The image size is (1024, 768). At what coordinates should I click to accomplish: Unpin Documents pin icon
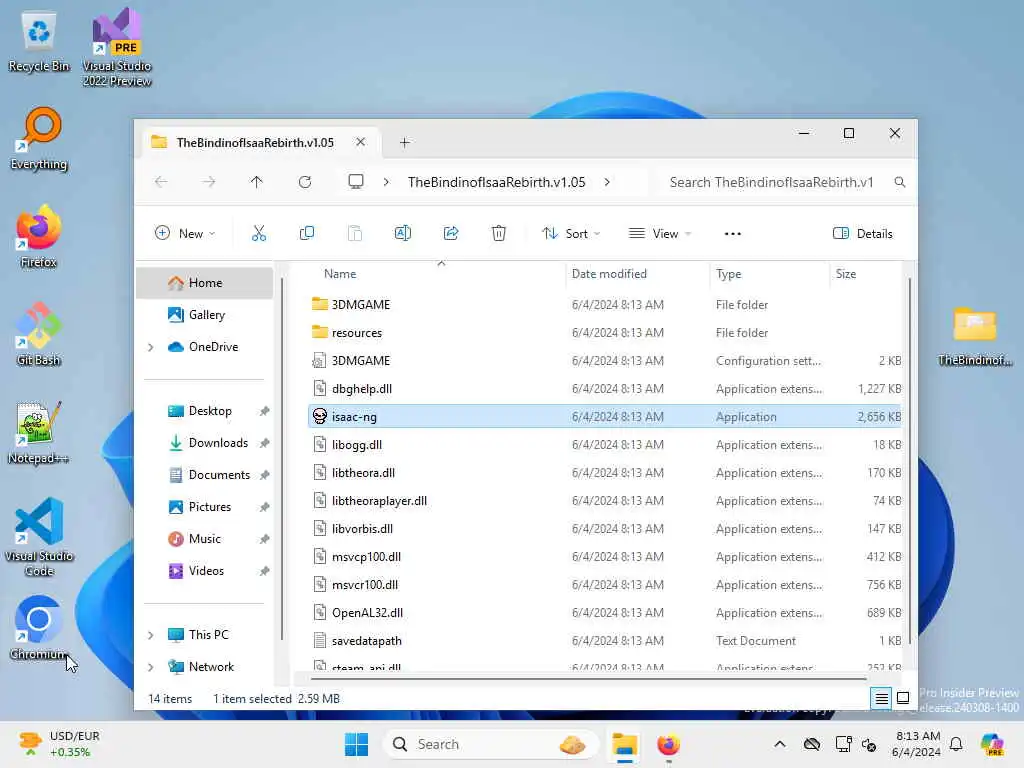click(x=264, y=475)
